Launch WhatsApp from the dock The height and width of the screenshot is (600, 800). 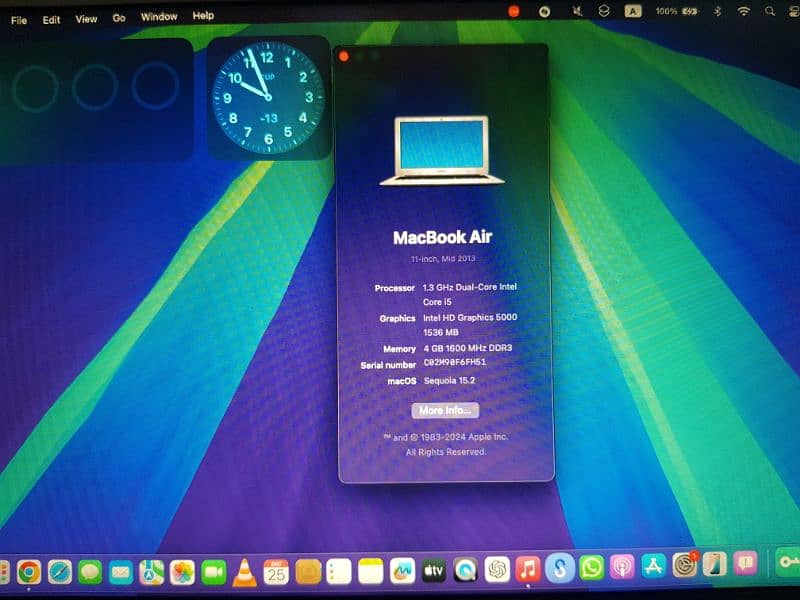pos(592,569)
